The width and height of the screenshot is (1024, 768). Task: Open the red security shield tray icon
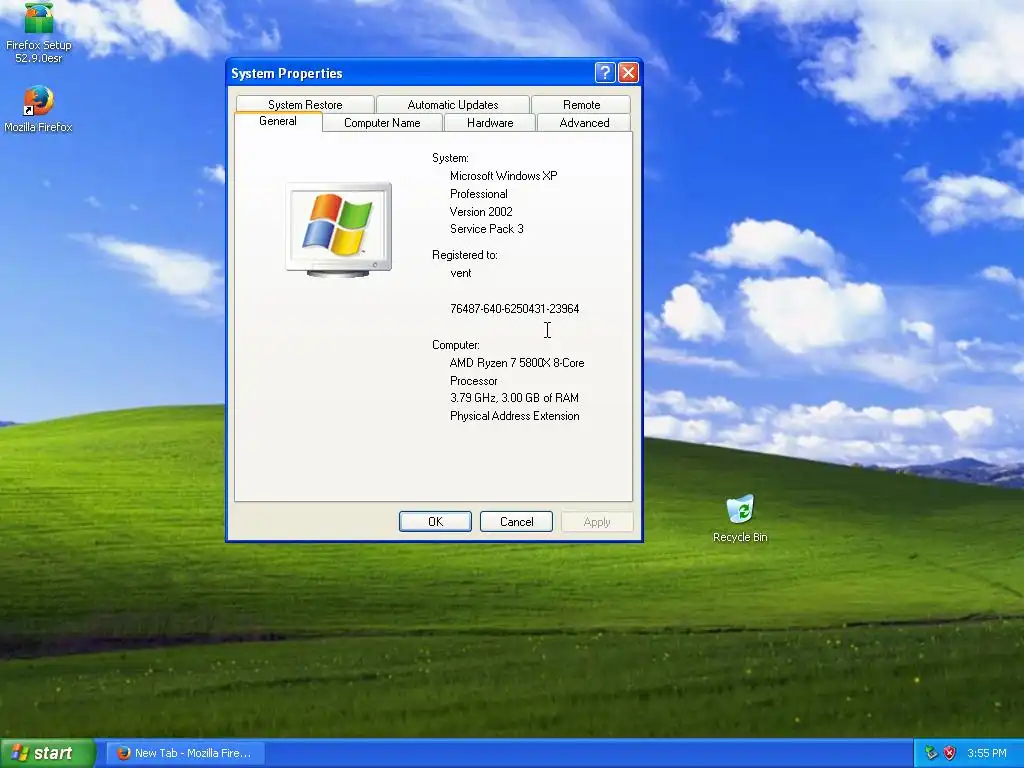pyautogui.click(x=950, y=753)
